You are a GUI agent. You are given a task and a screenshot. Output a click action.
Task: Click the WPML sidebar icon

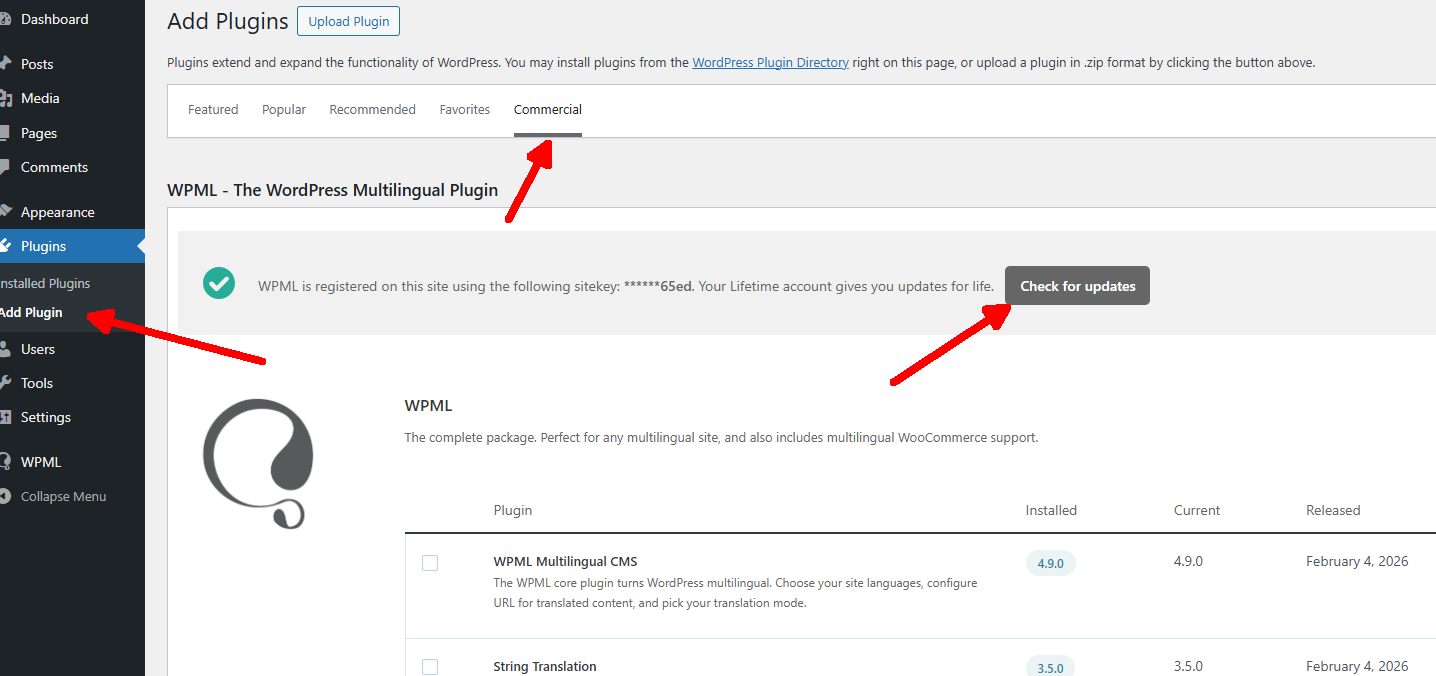tap(5, 462)
